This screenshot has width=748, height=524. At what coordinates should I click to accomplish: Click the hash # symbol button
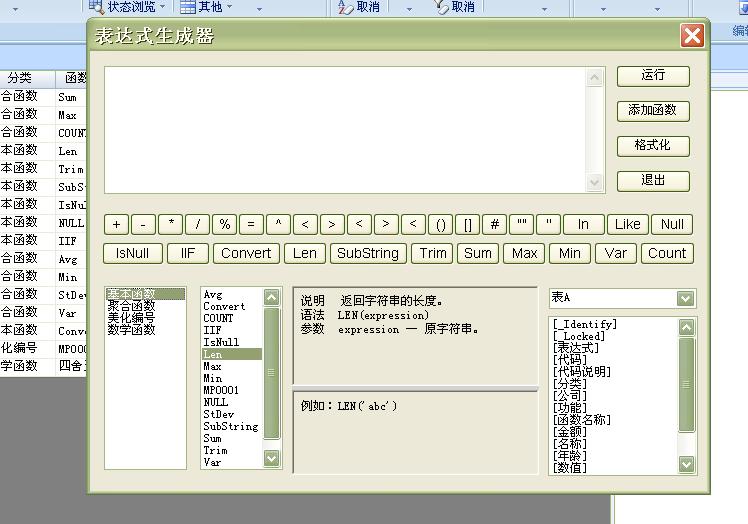[494, 225]
